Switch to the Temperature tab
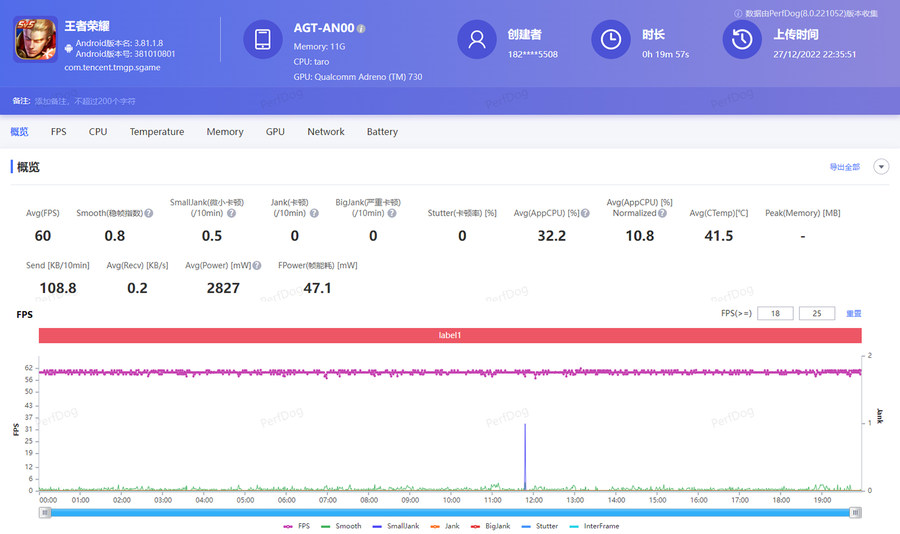The width and height of the screenshot is (900, 534). tap(157, 132)
